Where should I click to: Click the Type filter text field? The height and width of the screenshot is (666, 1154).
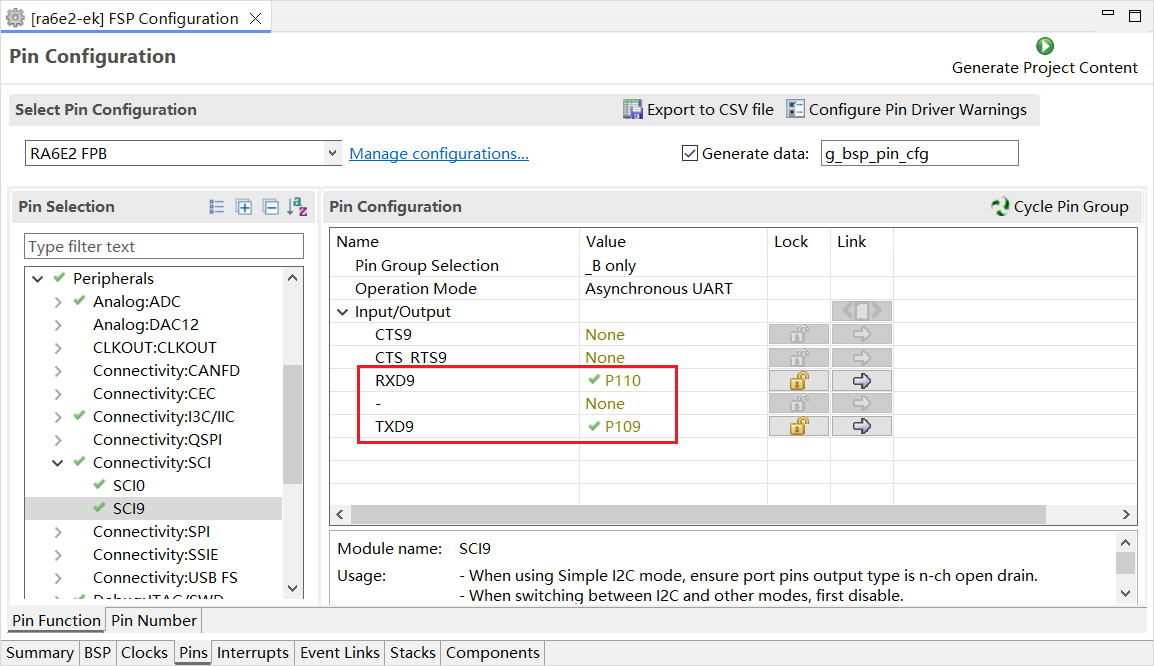pos(164,247)
